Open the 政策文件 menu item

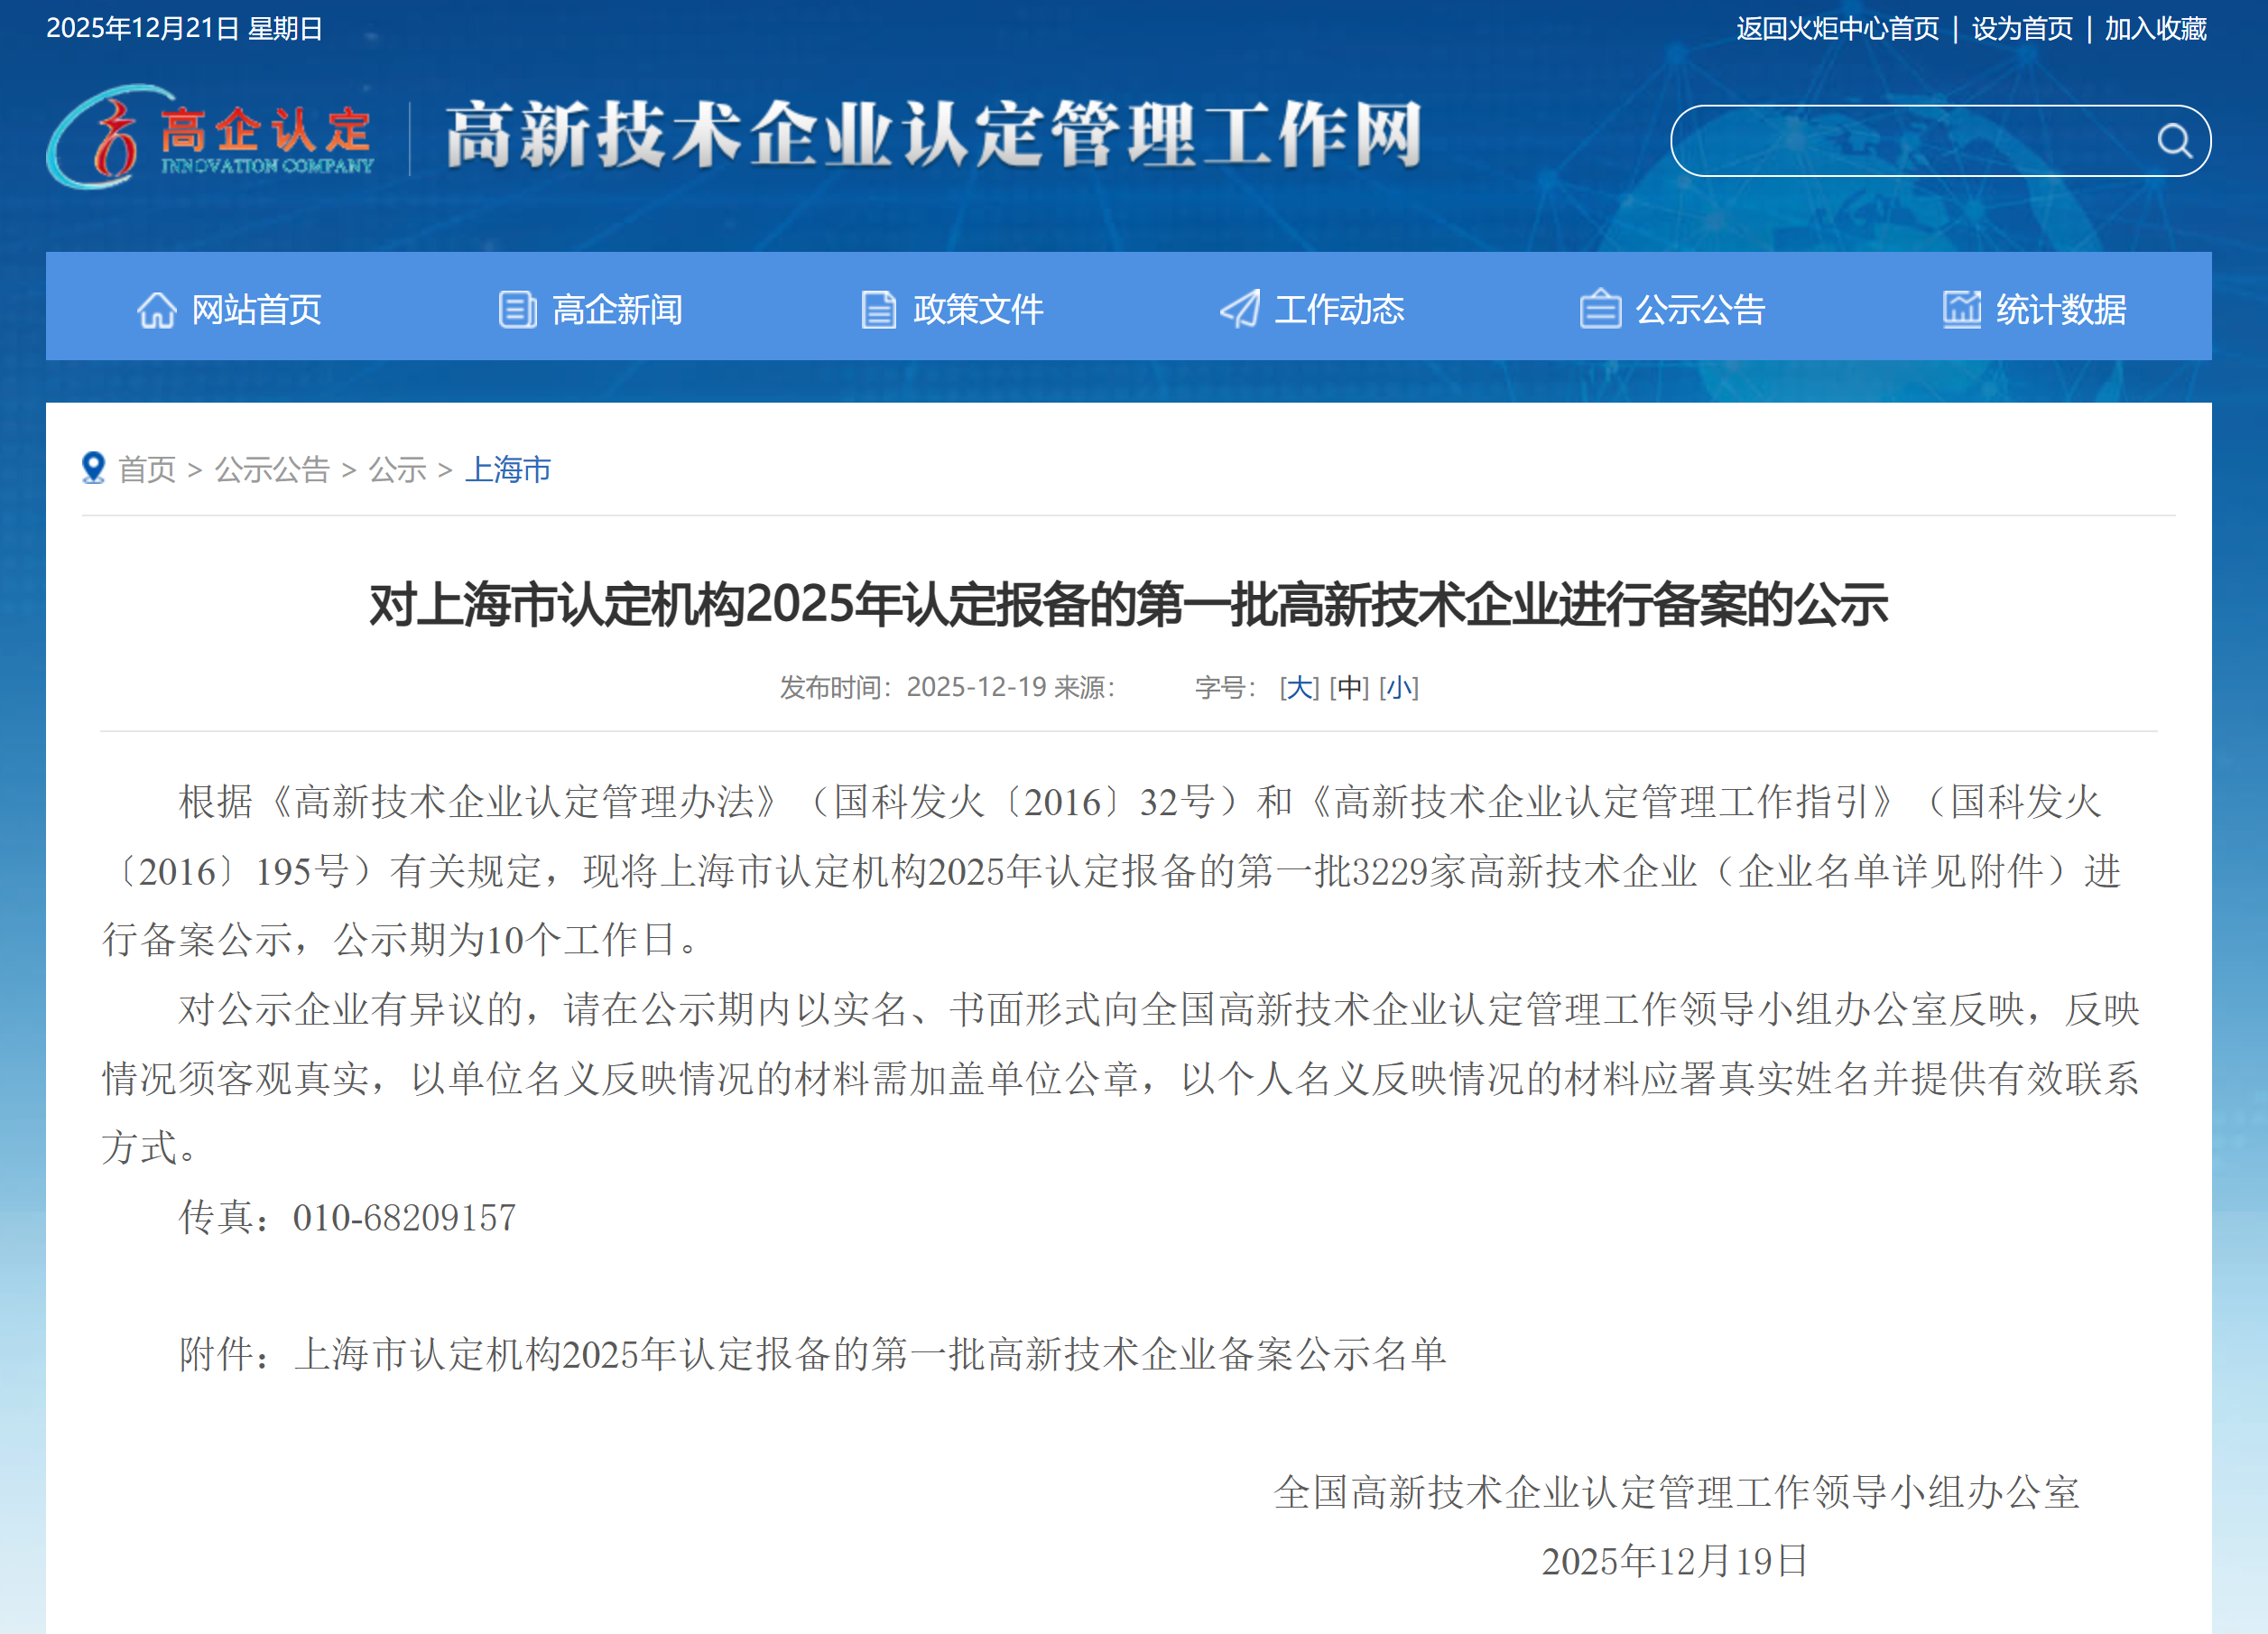pos(977,310)
